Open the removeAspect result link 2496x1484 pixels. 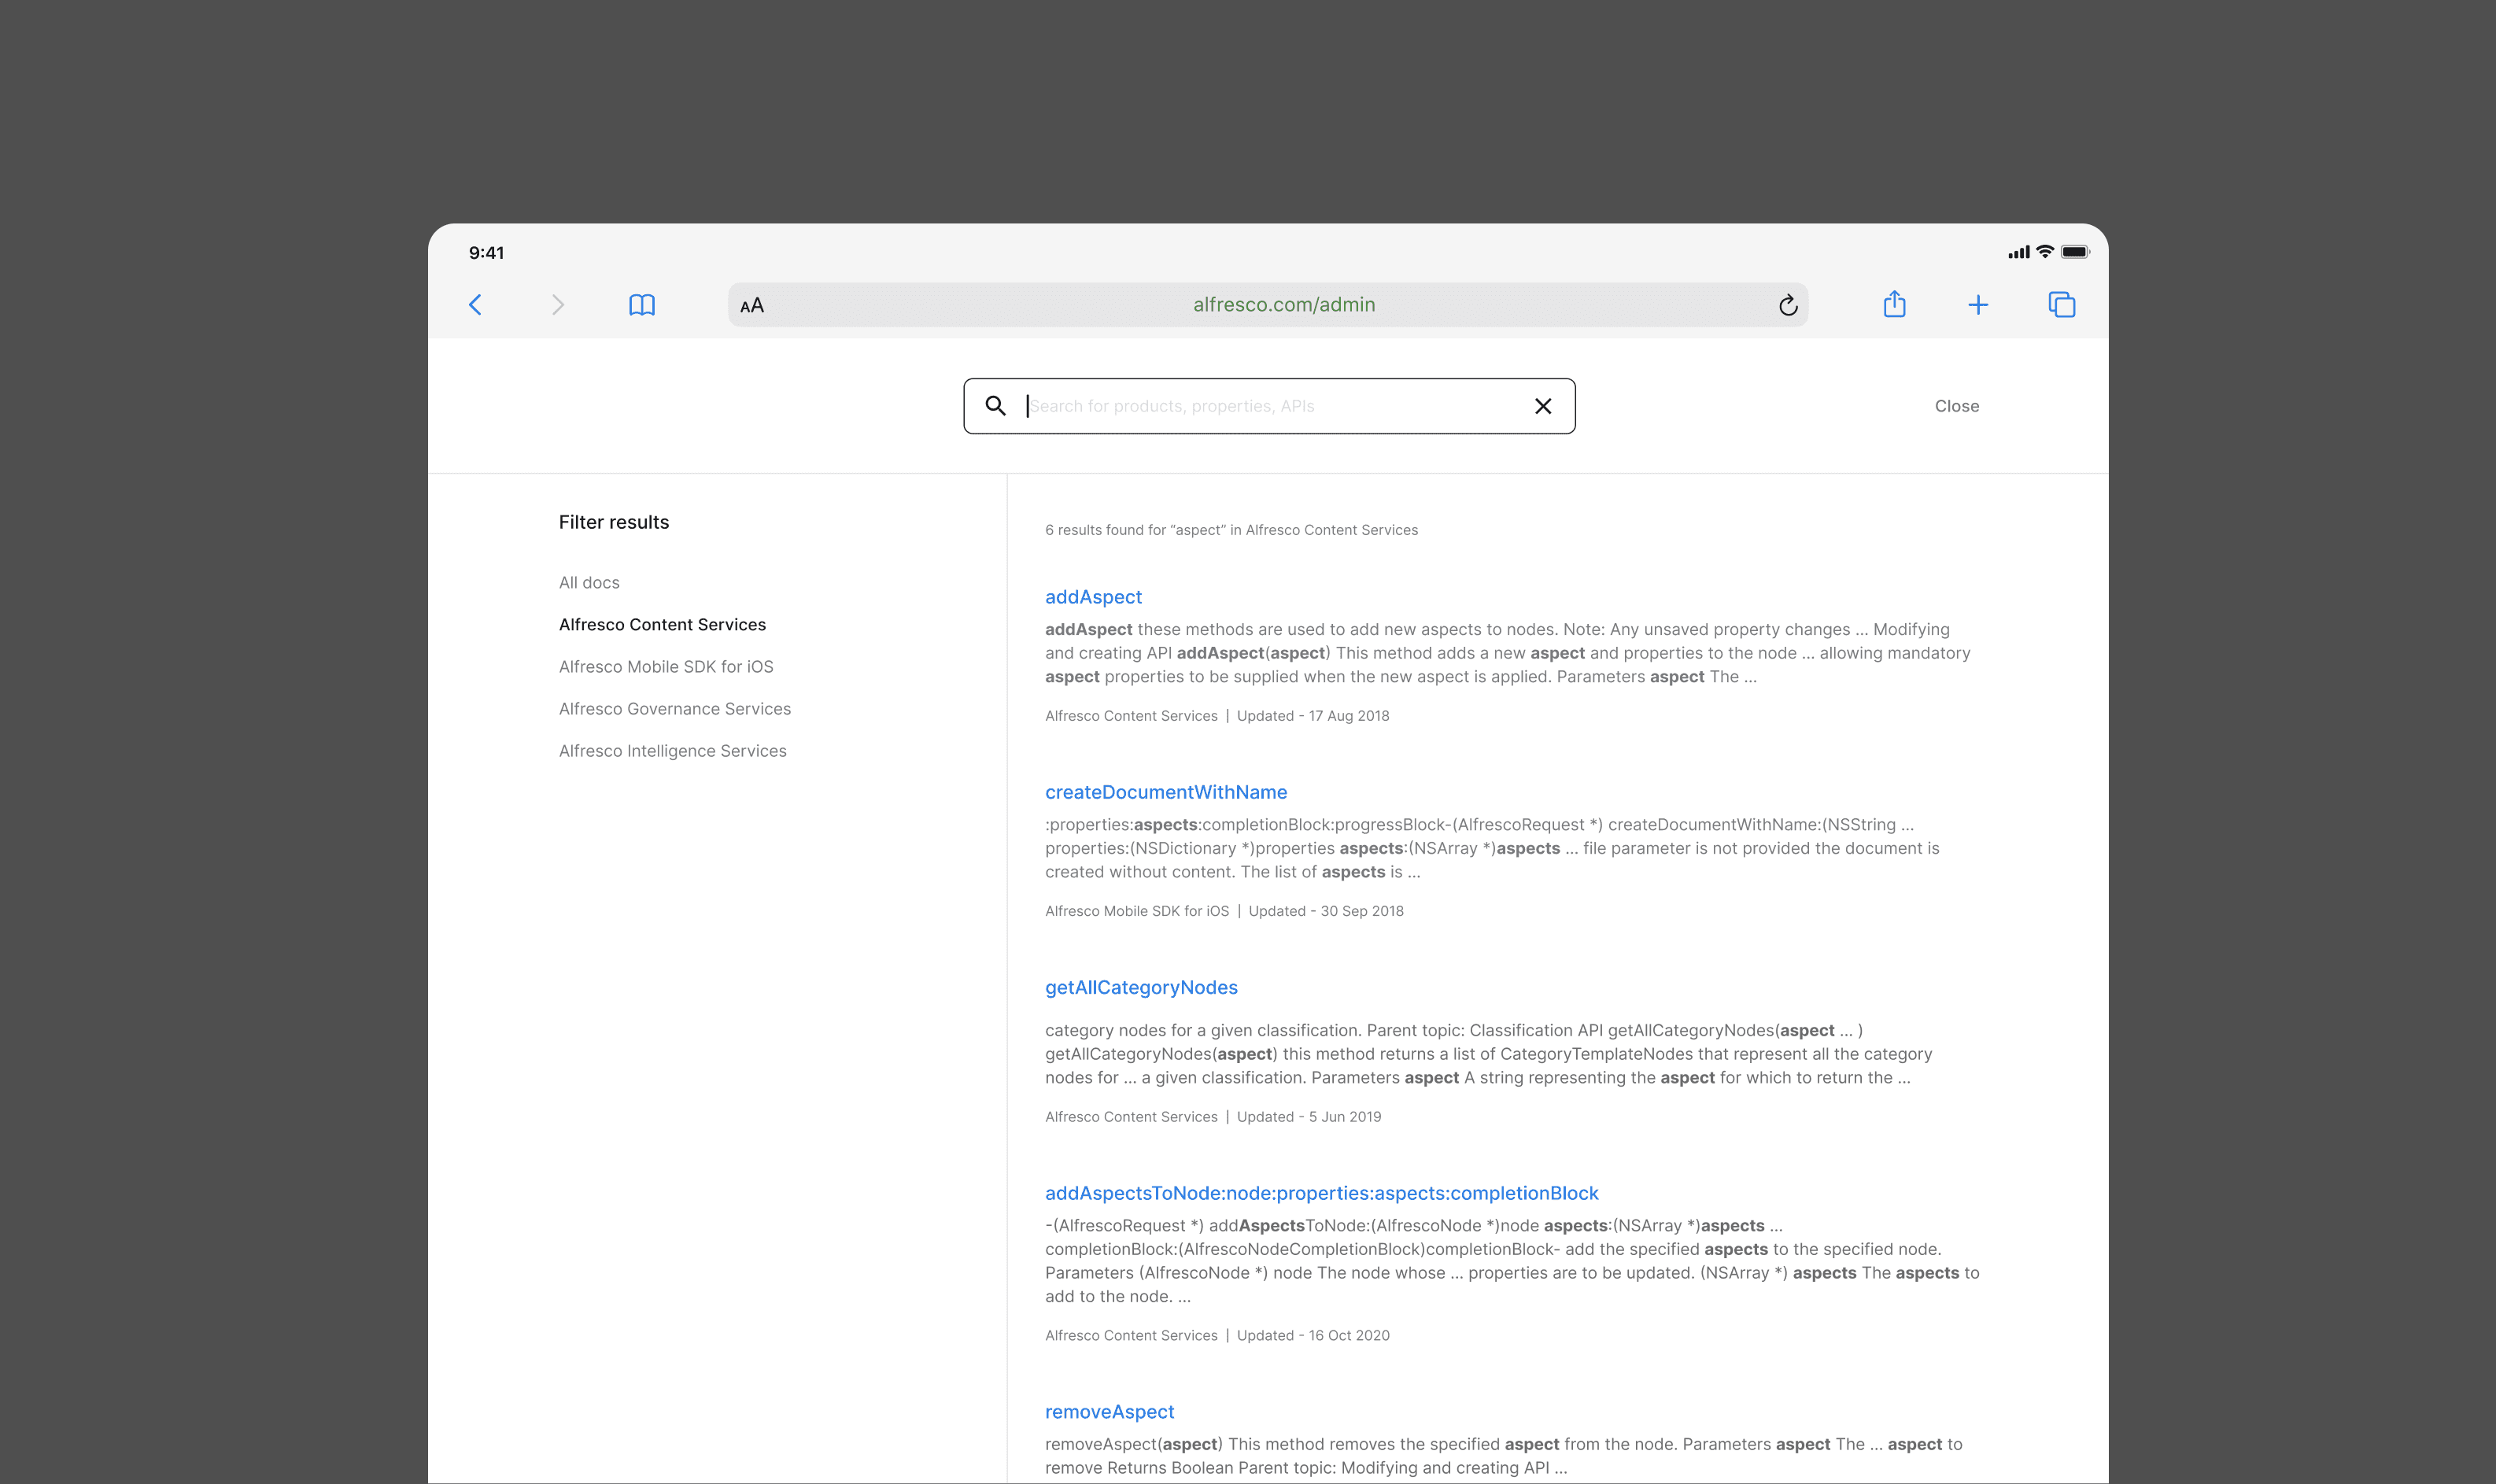click(x=1109, y=1411)
